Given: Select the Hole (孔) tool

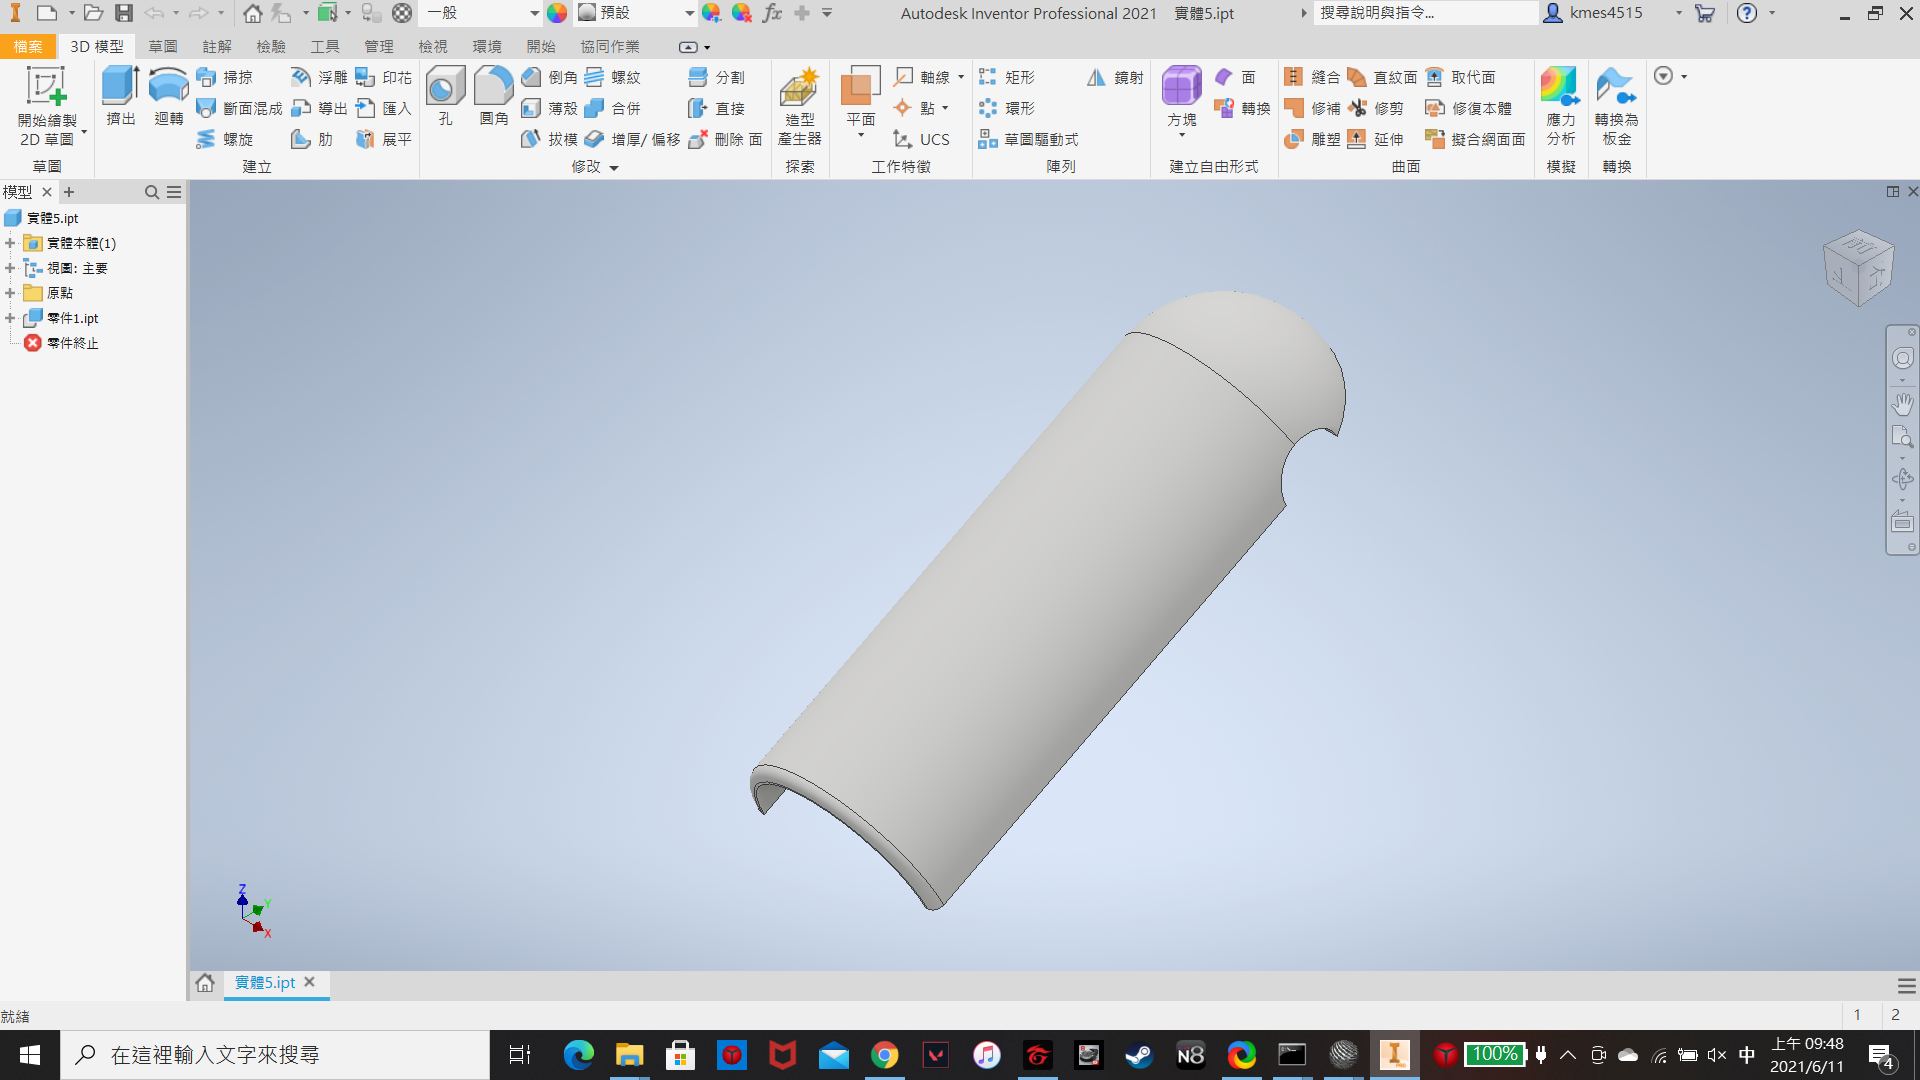Looking at the screenshot, I should click(x=445, y=96).
